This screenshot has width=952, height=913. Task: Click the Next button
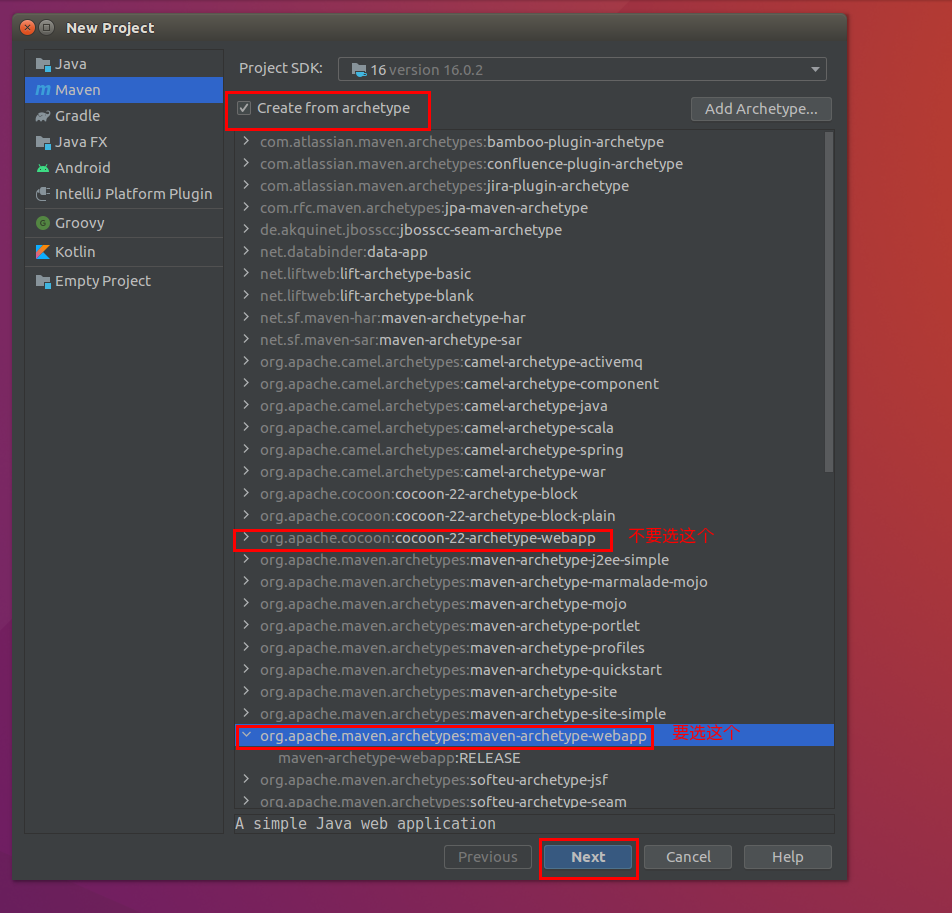click(x=588, y=857)
